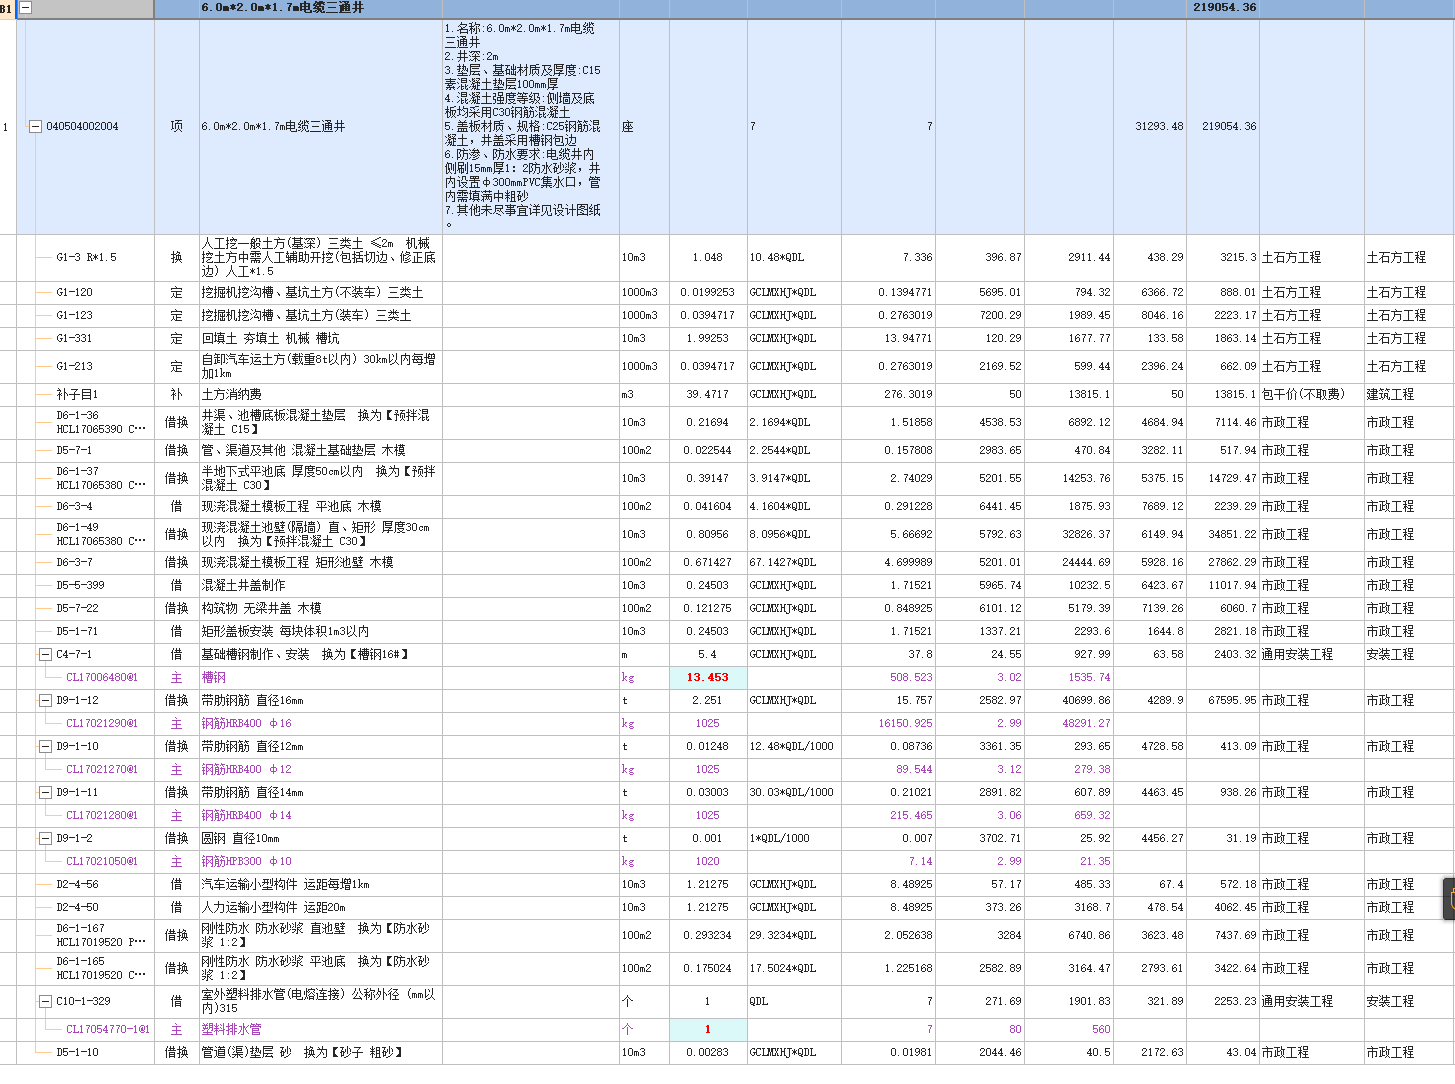This screenshot has width=1455, height=1084.
Task: Select the material code CL17006480@1
Action: point(102,678)
